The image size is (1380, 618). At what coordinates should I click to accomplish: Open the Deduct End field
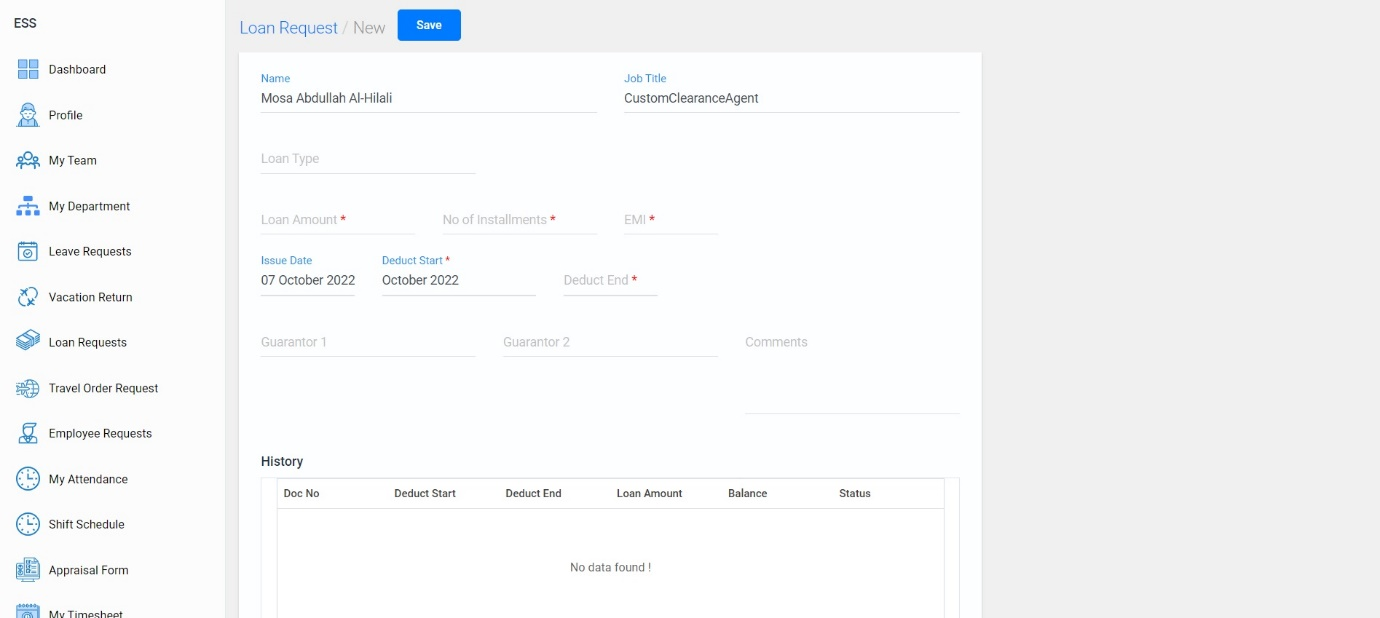(608, 280)
